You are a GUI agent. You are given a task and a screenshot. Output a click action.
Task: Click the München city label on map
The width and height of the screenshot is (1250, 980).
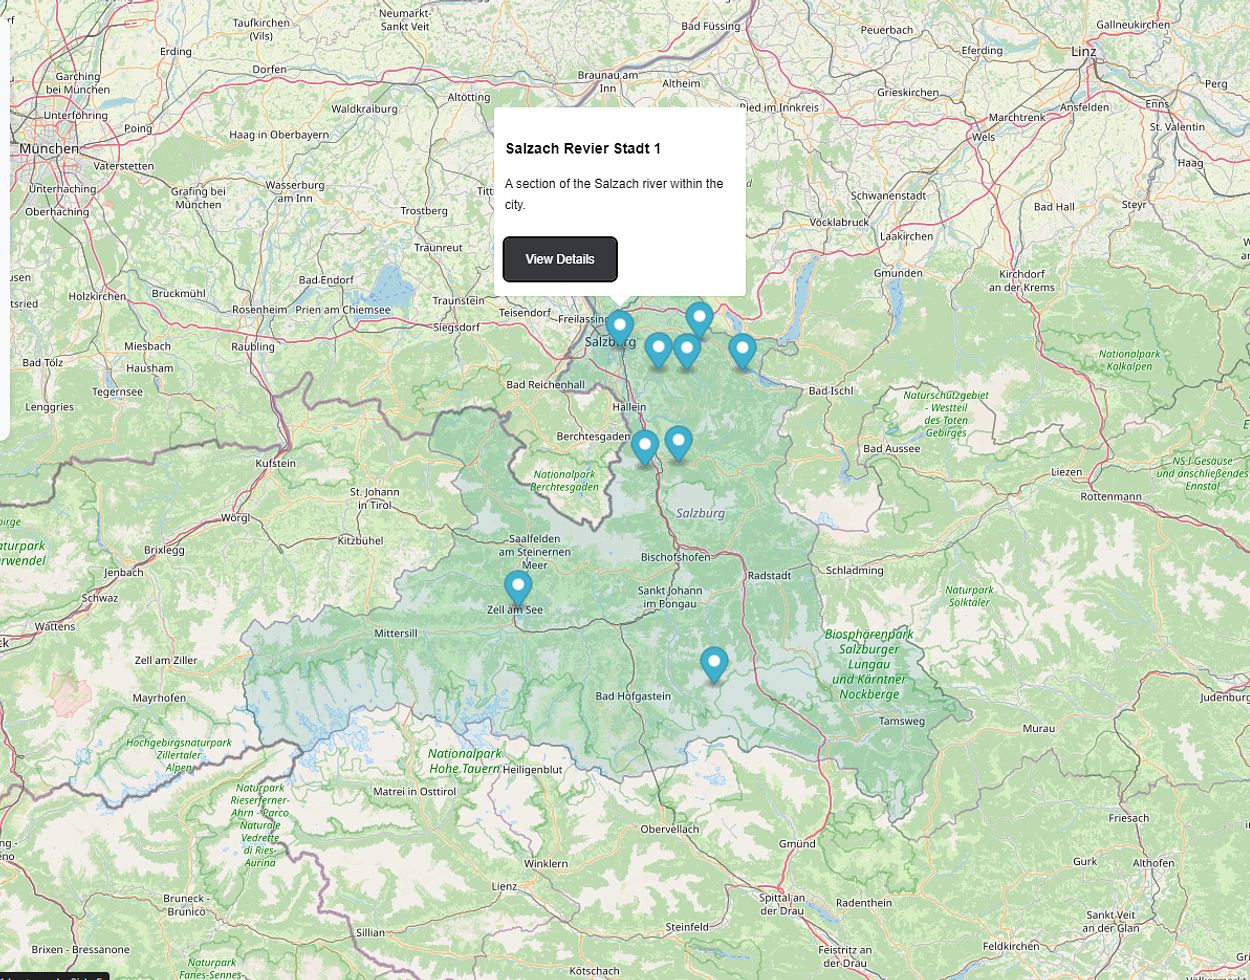(x=48, y=148)
